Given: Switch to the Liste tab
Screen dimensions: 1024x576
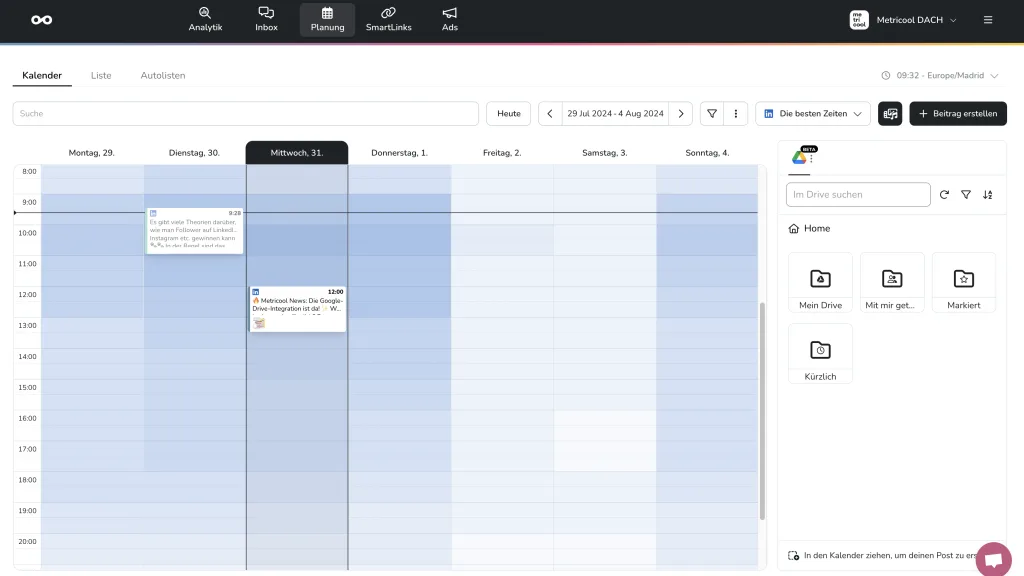Looking at the screenshot, I should [x=101, y=76].
